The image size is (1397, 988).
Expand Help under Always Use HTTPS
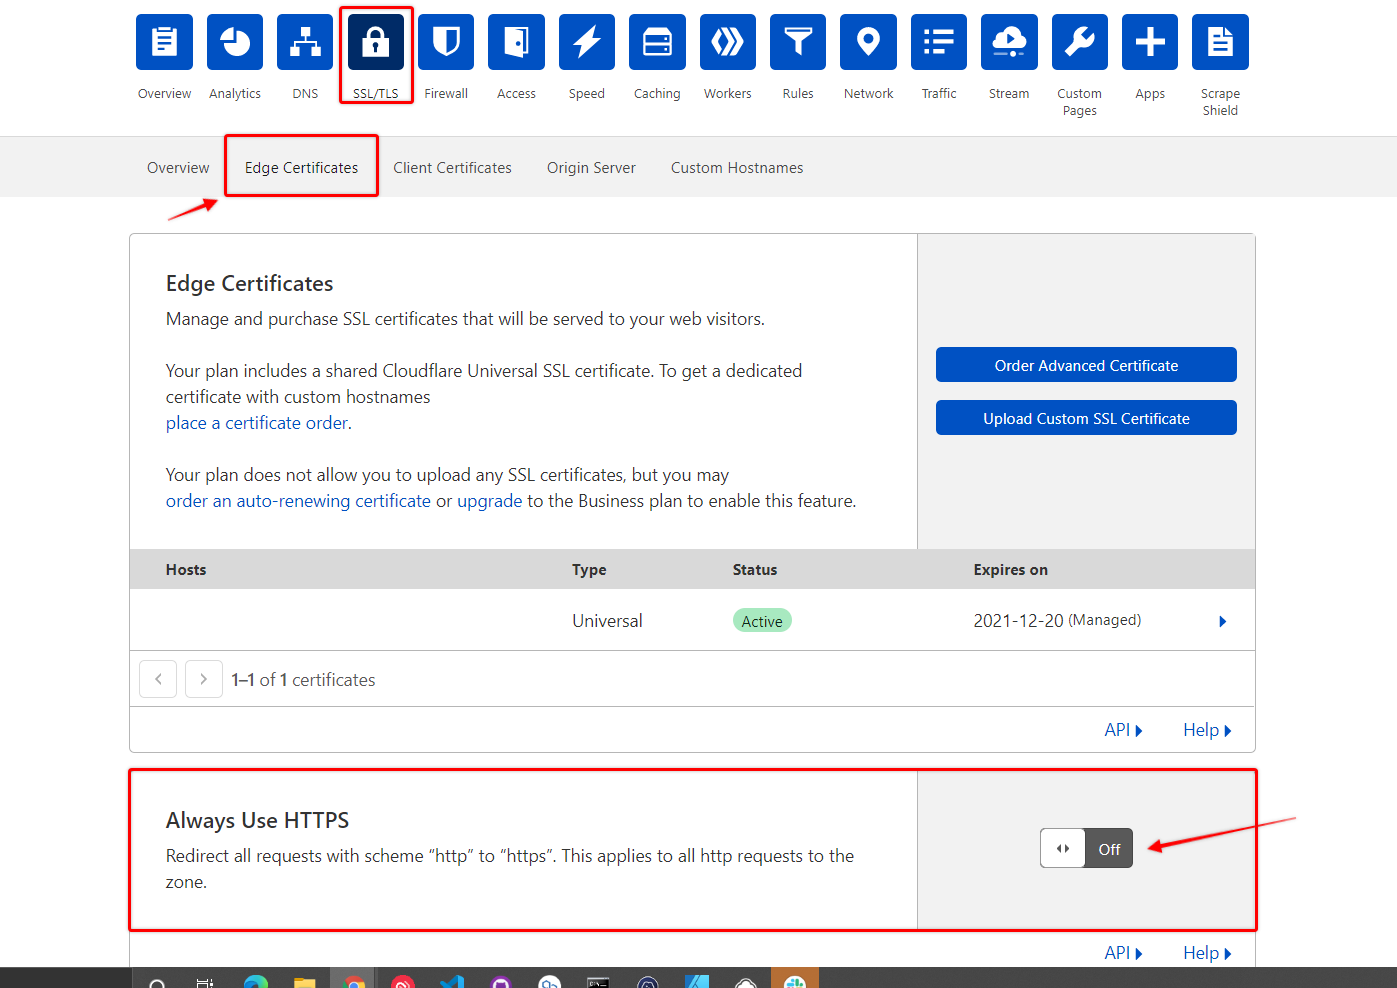[1207, 953]
